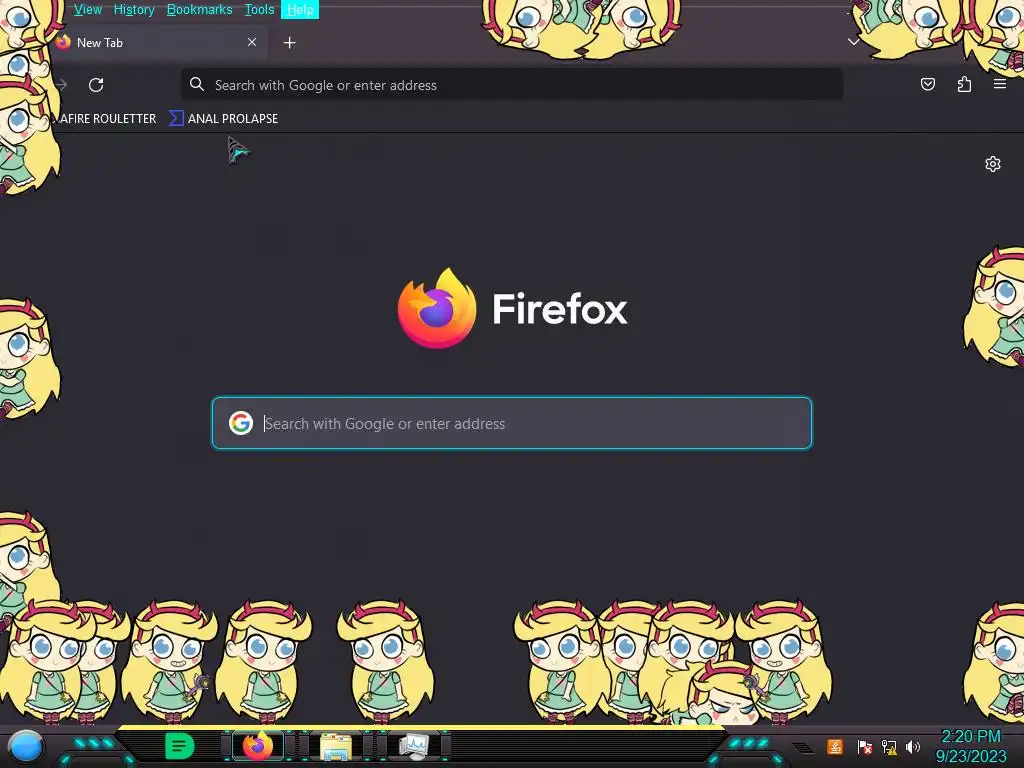Open the Extensions puzzle icon
1024x768 pixels.
tap(964, 84)
